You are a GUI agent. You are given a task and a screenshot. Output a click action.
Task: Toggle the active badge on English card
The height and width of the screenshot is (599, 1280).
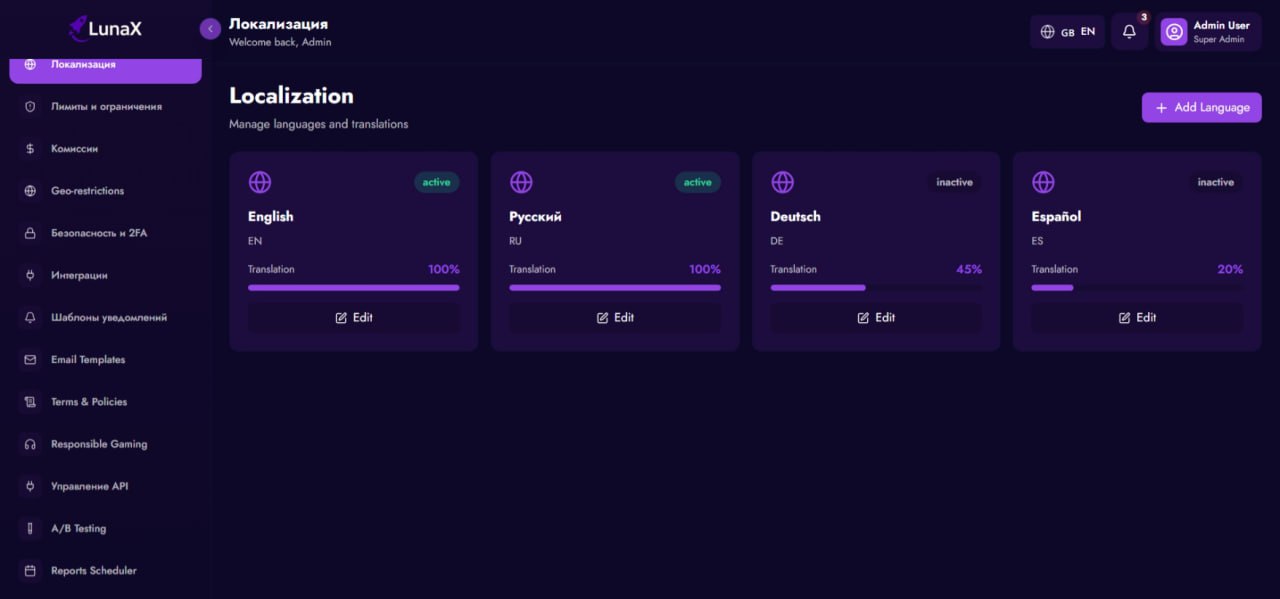[x=436, y=182]
